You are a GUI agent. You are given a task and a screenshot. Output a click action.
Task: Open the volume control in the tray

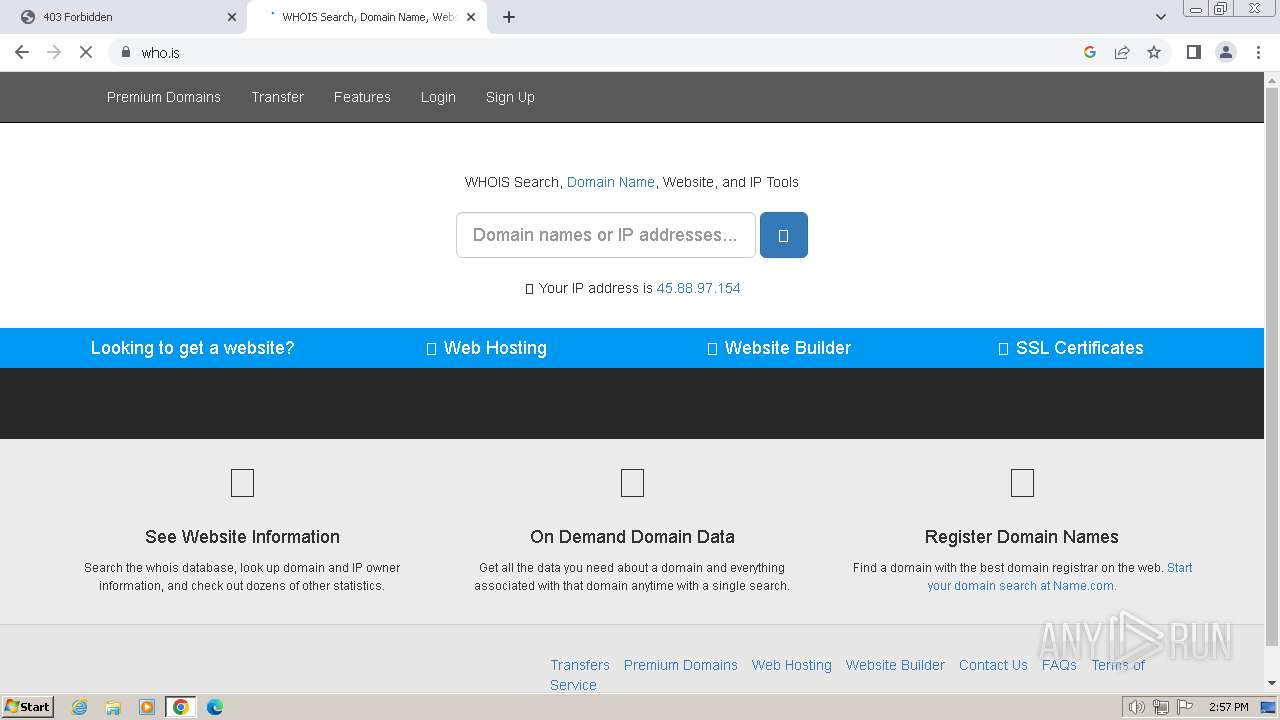coord(1137,707)
